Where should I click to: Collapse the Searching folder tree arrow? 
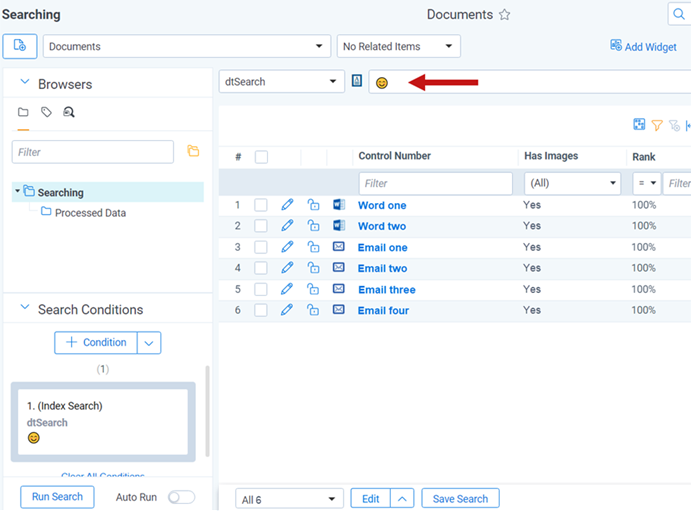tap(17, 191)
